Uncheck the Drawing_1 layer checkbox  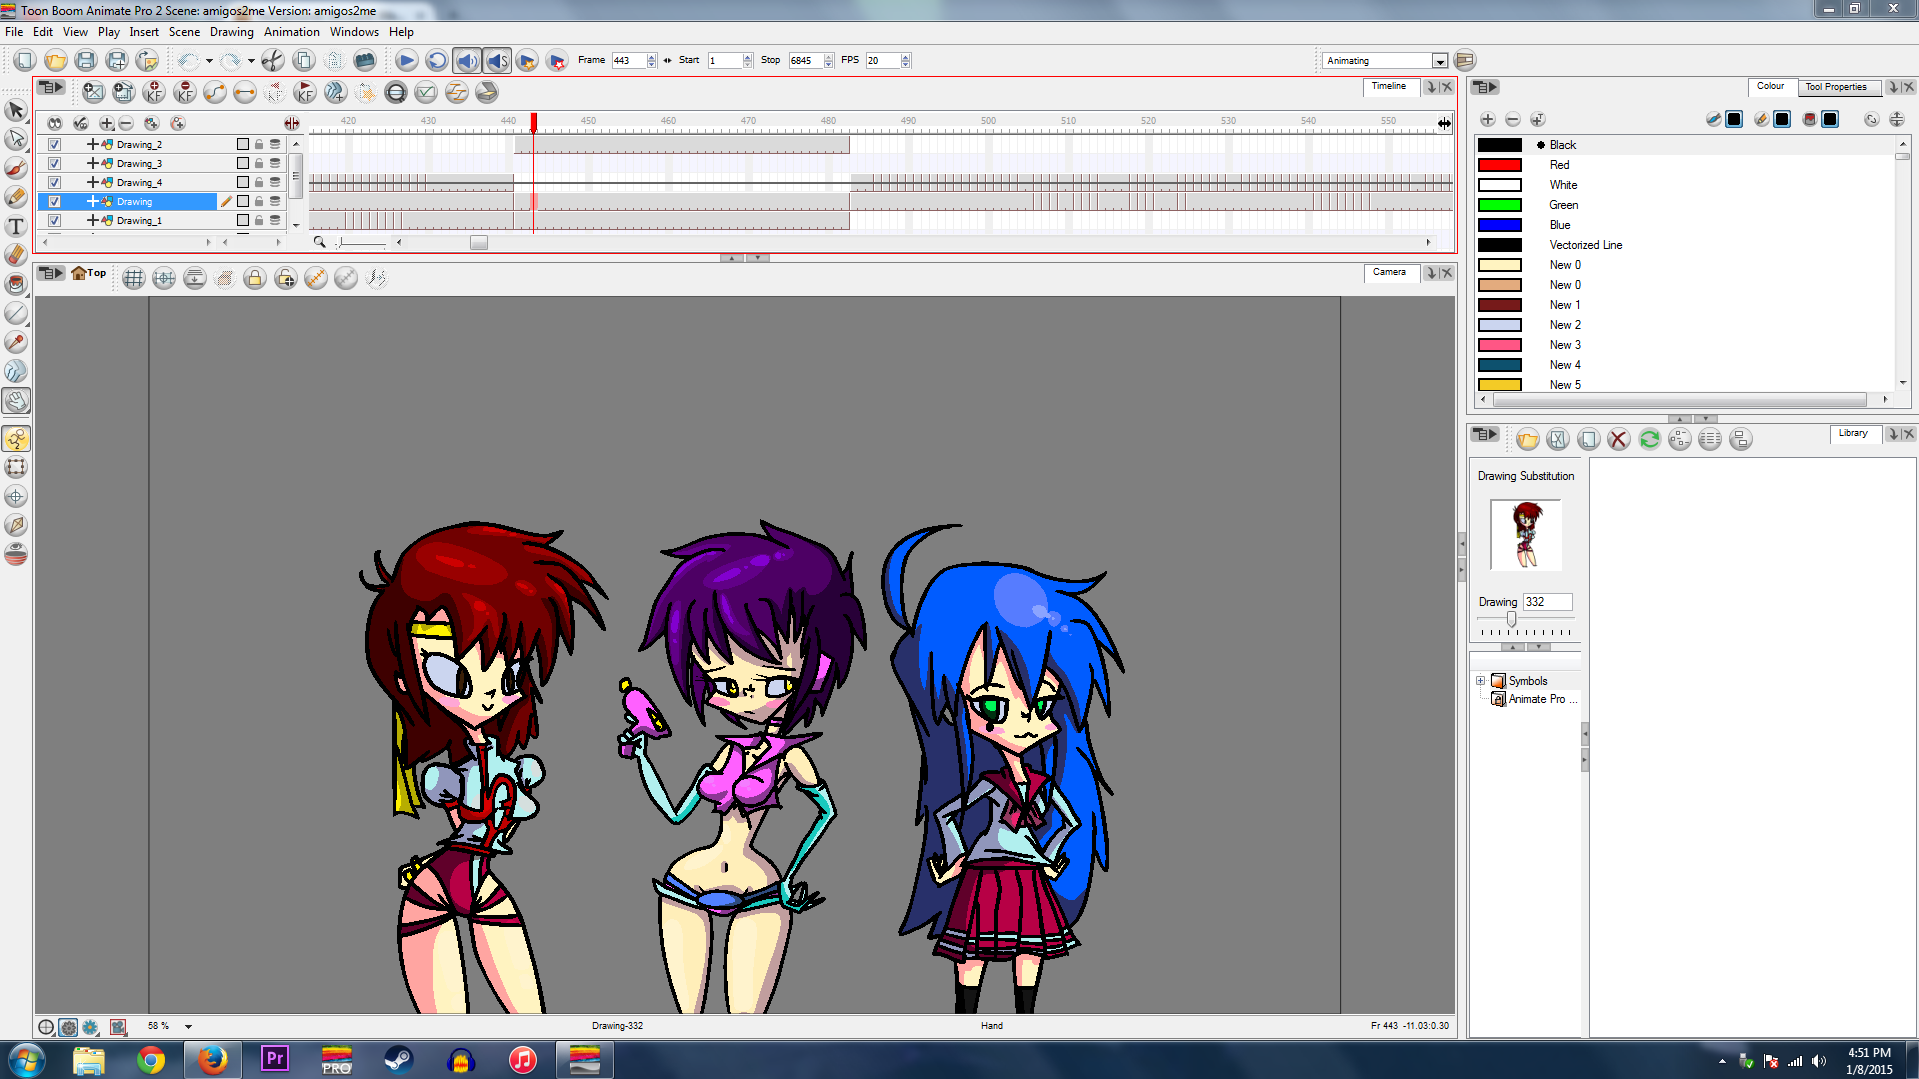[55, 220]
